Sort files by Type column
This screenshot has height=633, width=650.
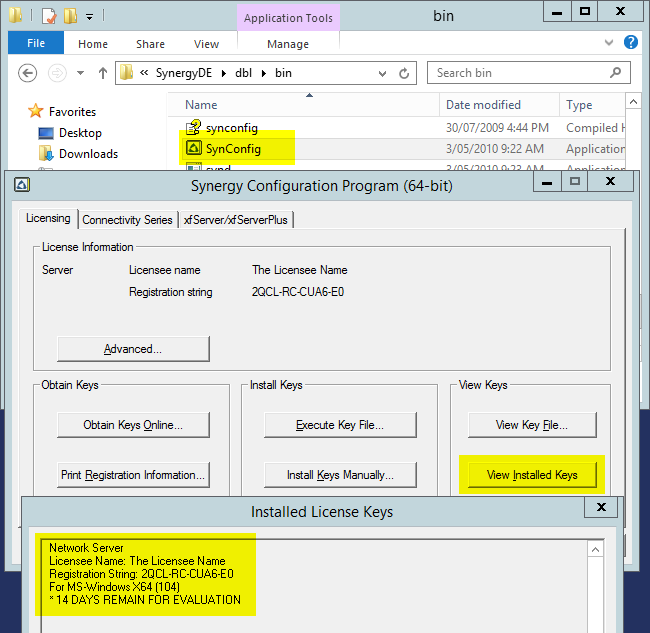(579, 105)
